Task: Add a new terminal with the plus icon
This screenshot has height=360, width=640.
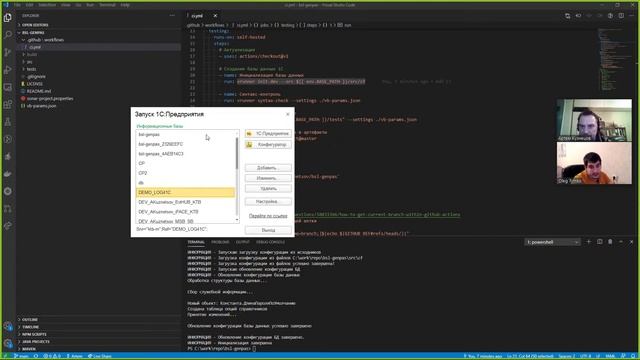Action: (589, 242)
